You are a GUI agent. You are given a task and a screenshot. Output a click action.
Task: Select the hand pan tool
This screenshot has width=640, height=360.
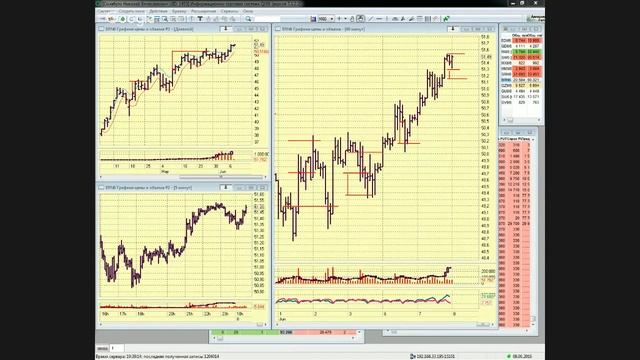(352, 19)
